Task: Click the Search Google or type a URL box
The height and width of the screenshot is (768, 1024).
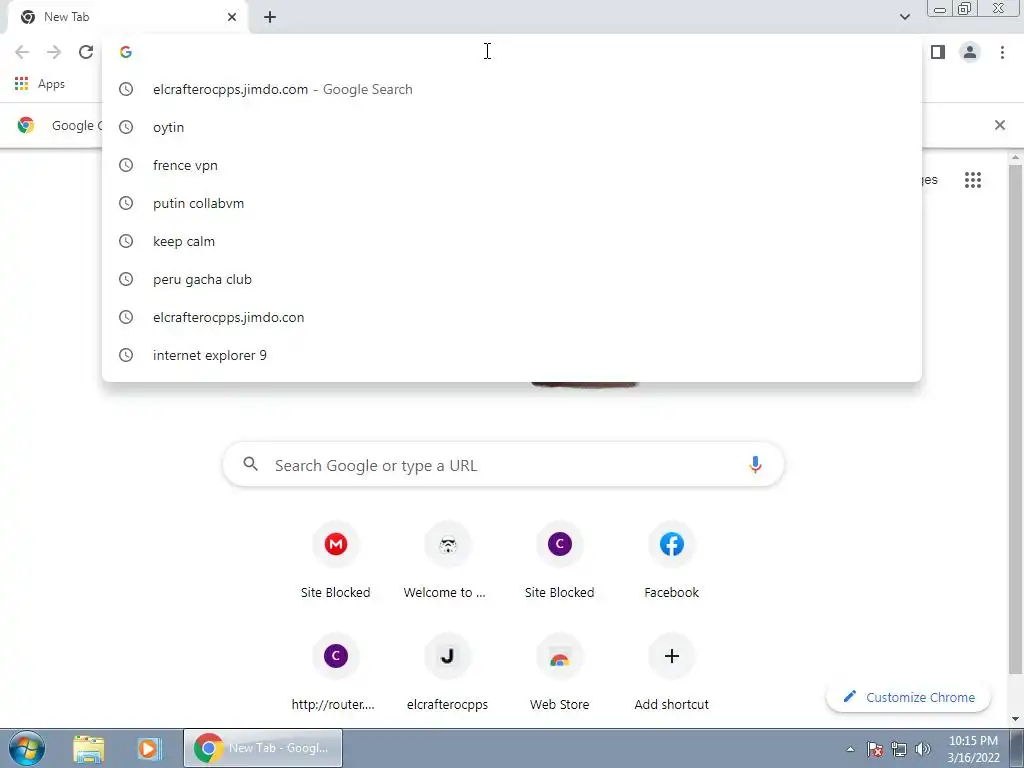Action: pyautogui.click(x=503, y=465)
